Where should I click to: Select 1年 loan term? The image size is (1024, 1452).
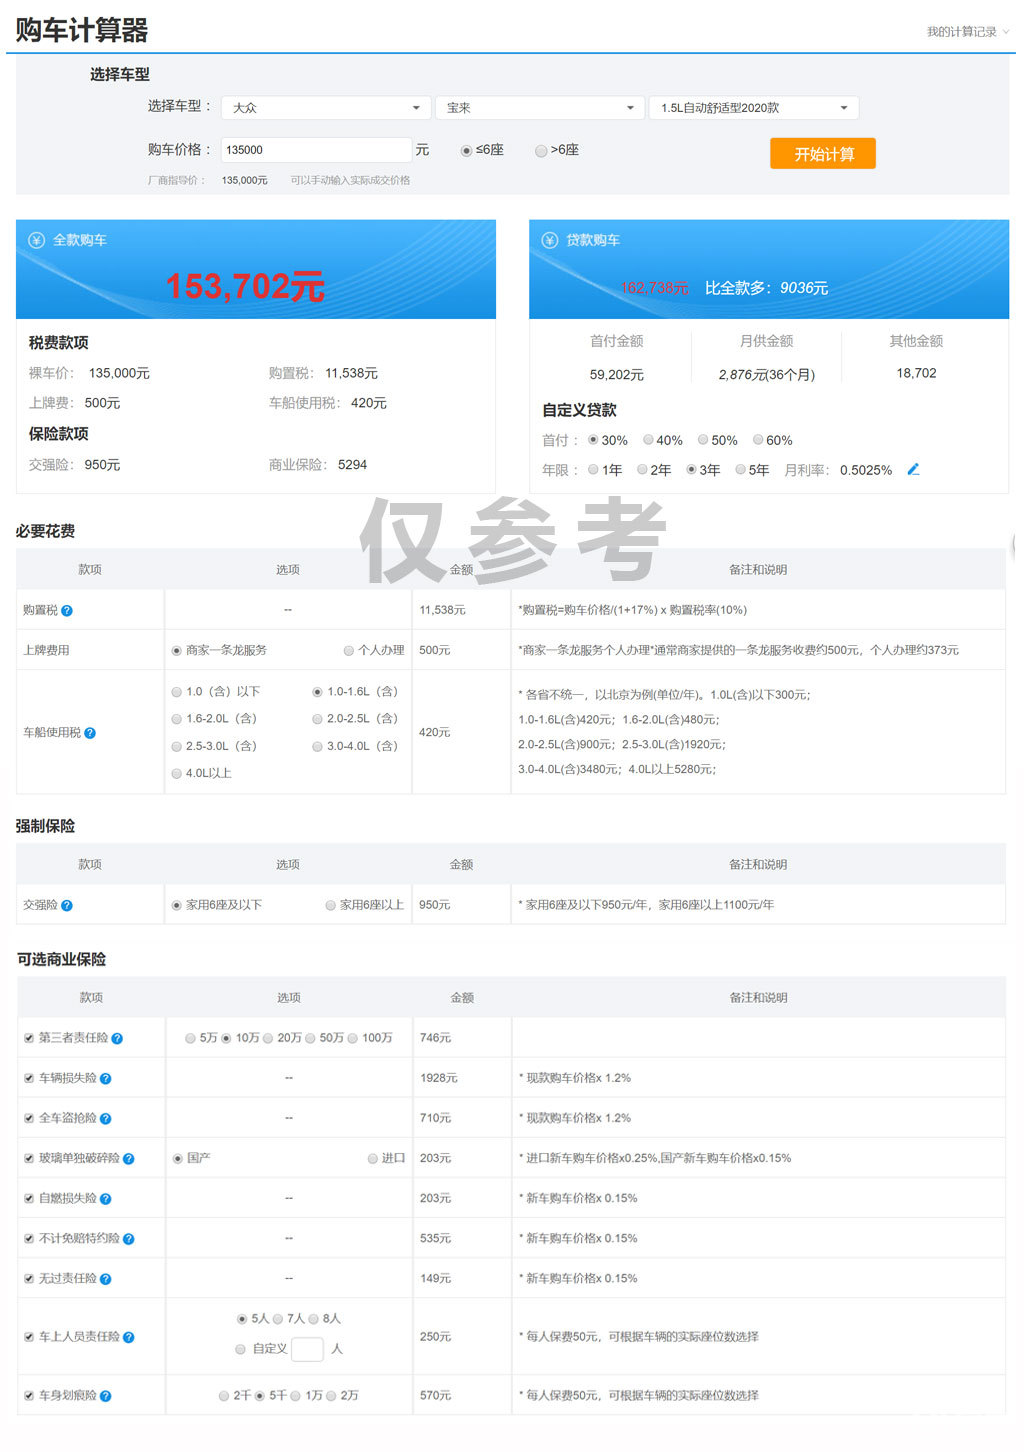click(x=593, y=470)
